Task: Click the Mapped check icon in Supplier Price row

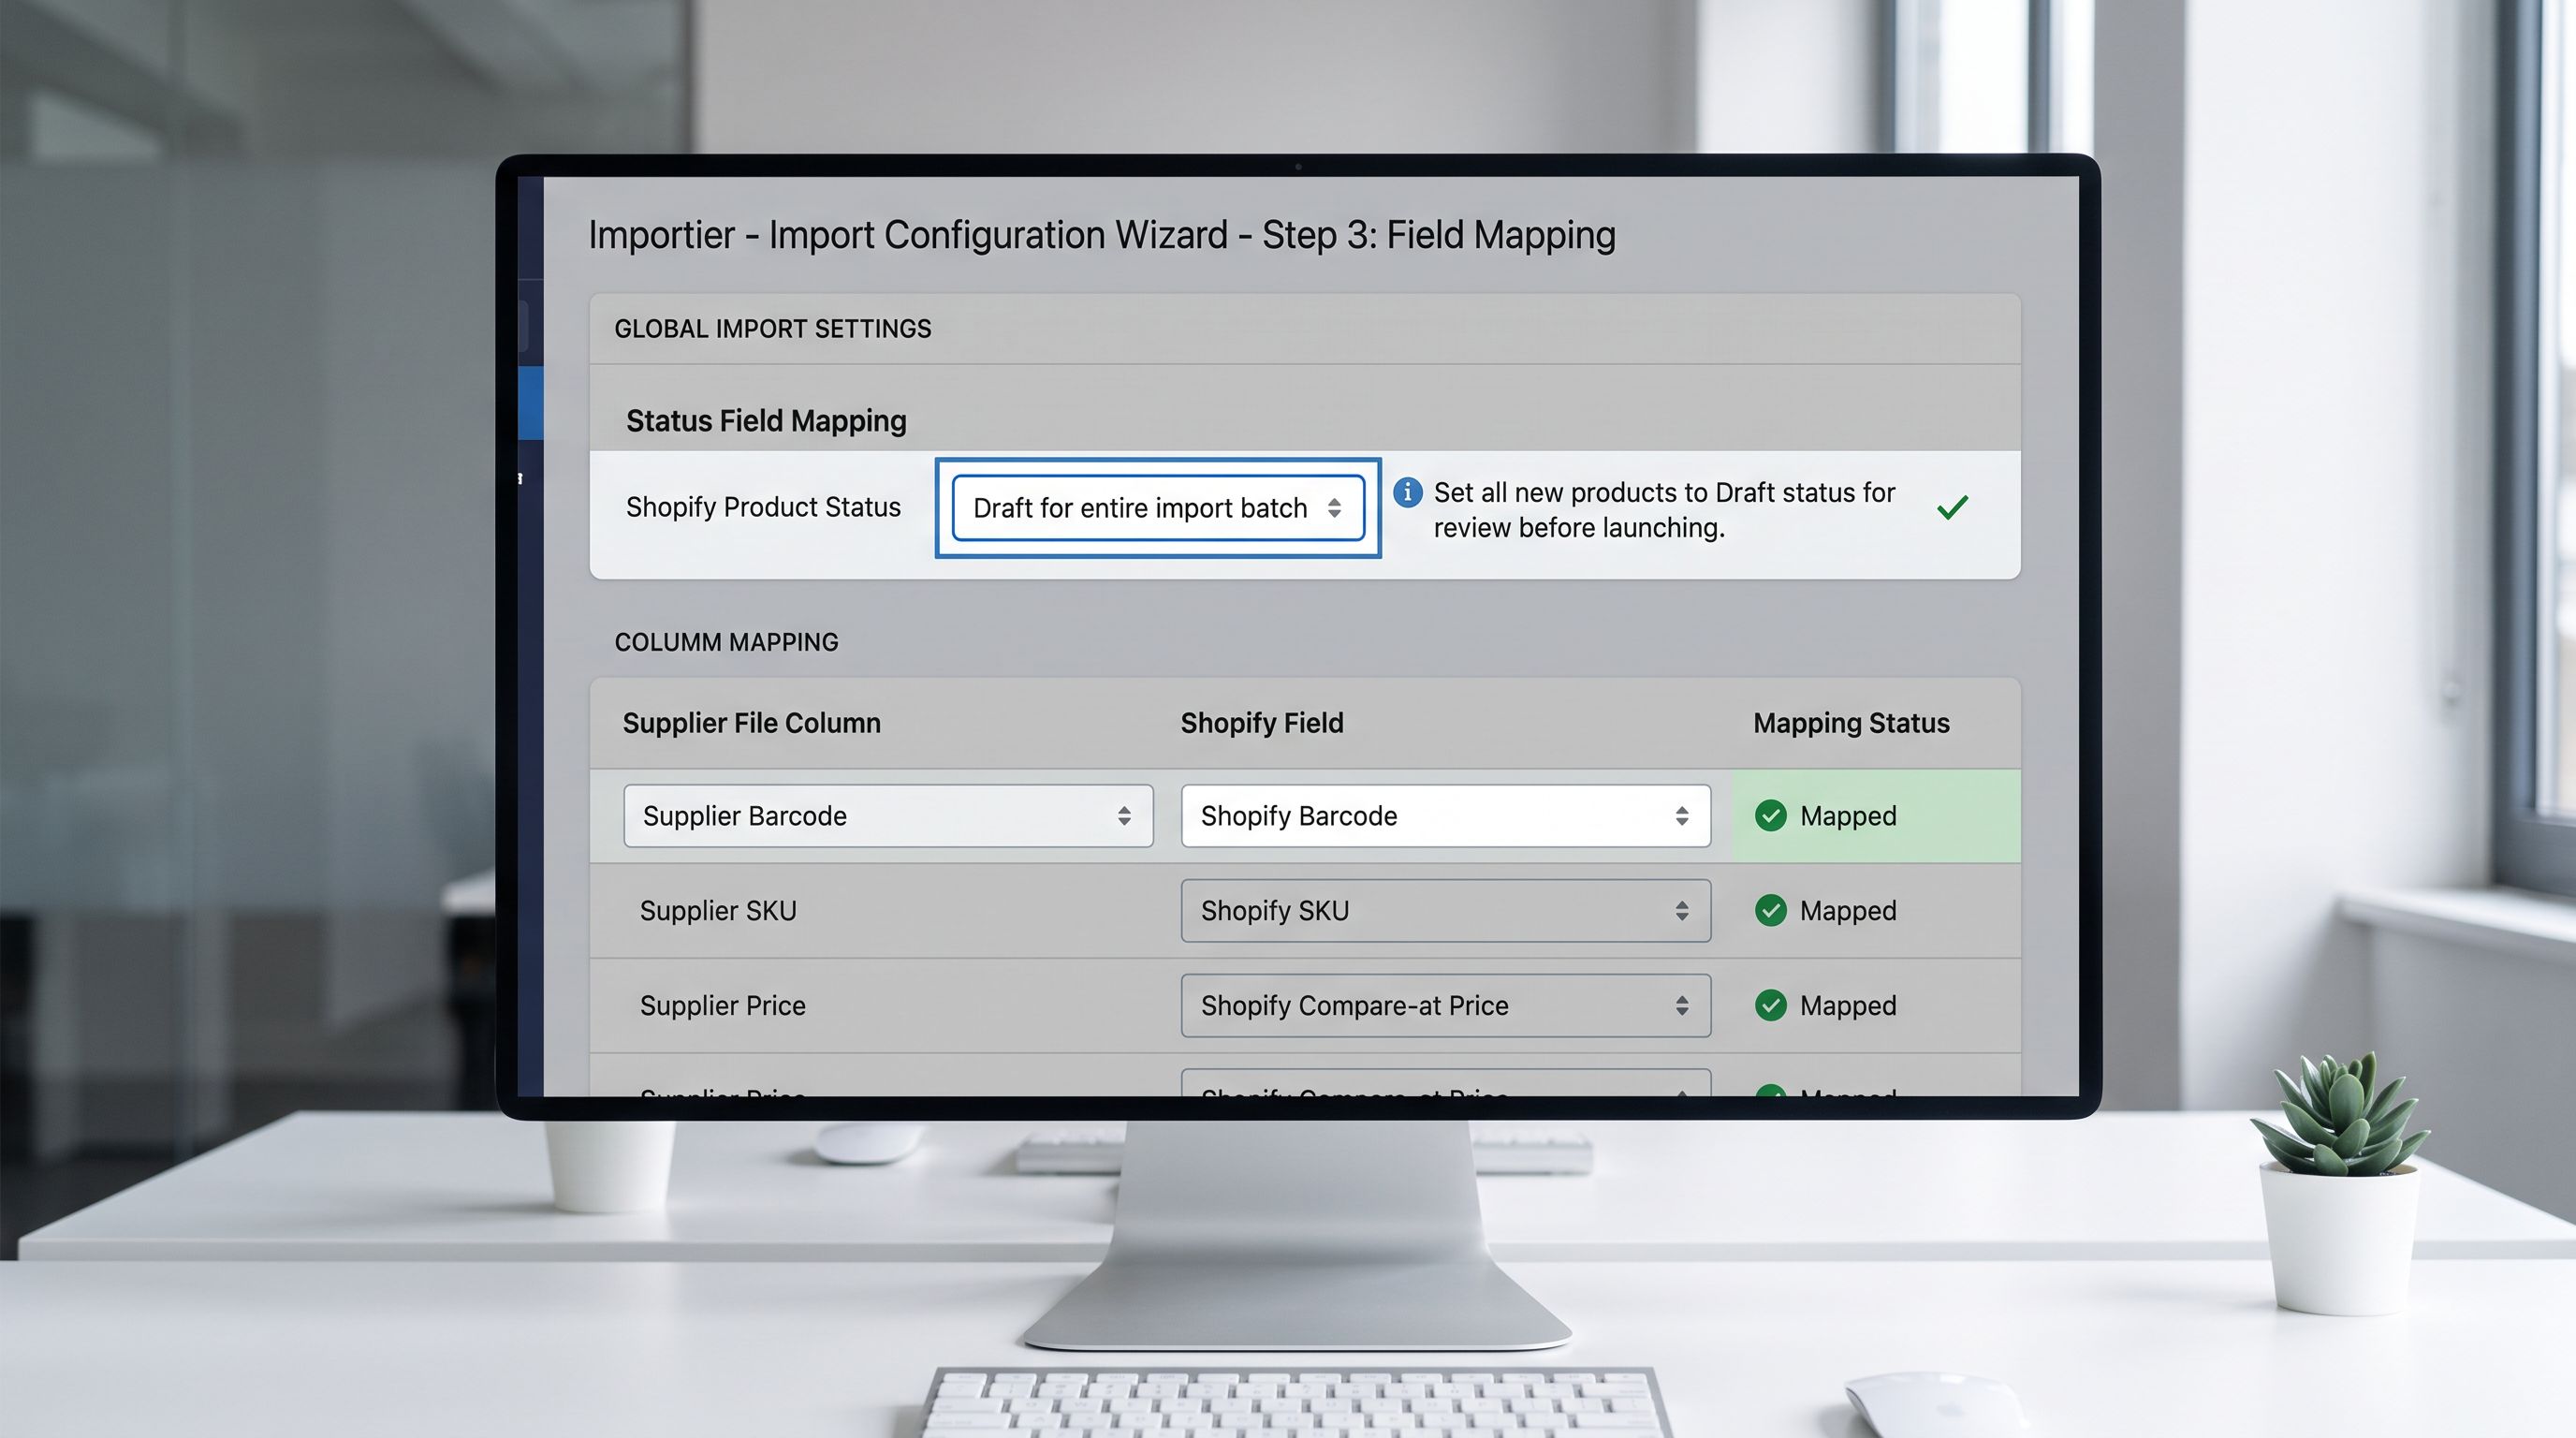Action: (1770, 1006)
